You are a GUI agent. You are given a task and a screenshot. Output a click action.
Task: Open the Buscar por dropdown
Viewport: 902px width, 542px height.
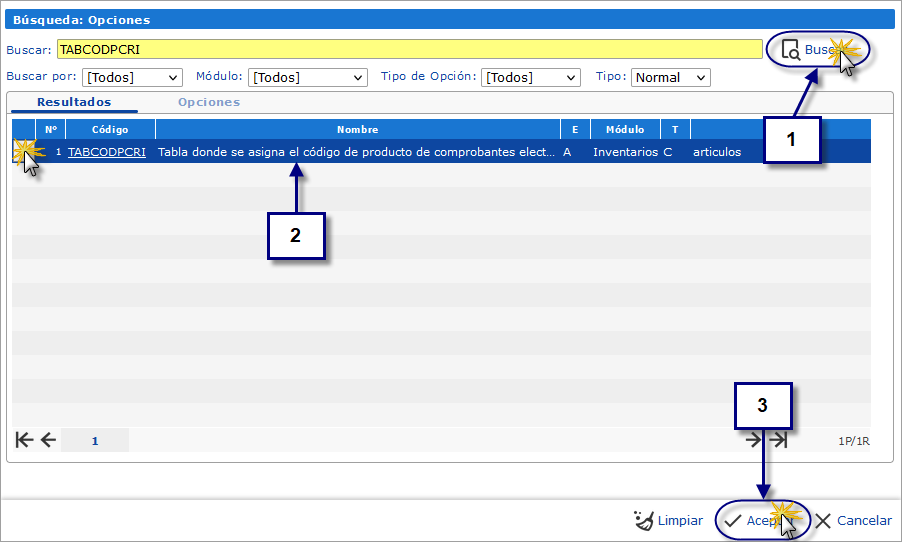pyautogui.click(x=132, y=77)
